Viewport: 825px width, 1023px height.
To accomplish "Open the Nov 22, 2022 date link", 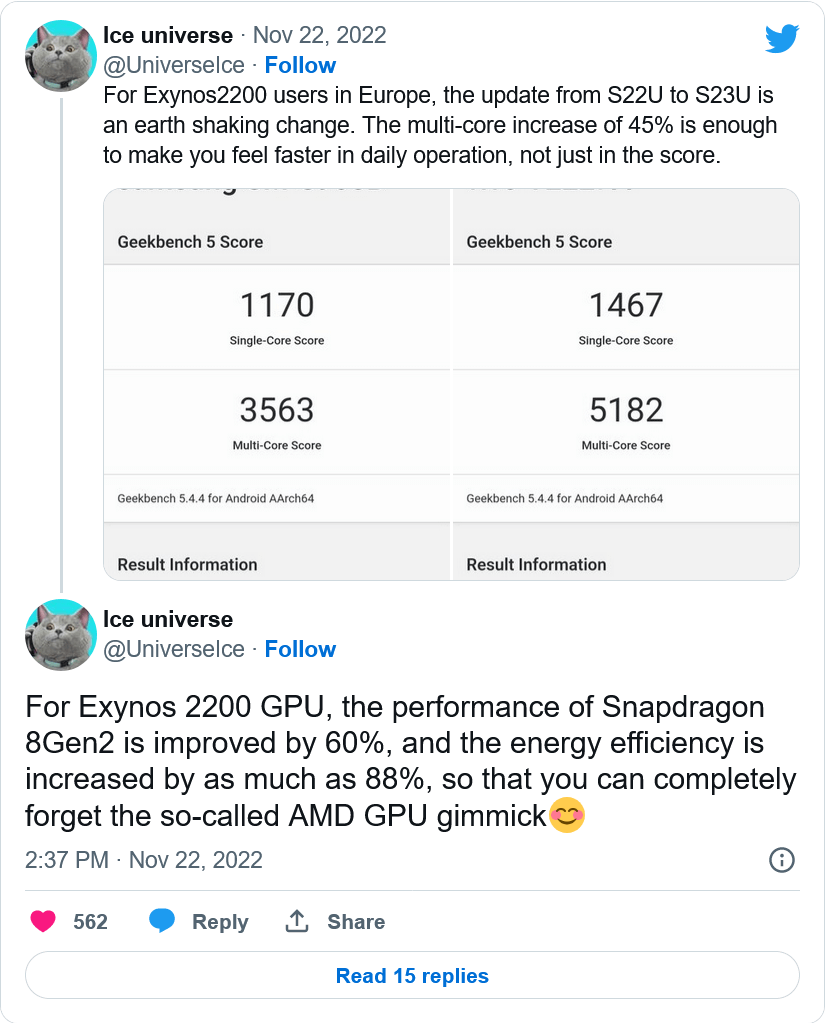I will coord(319,35).
